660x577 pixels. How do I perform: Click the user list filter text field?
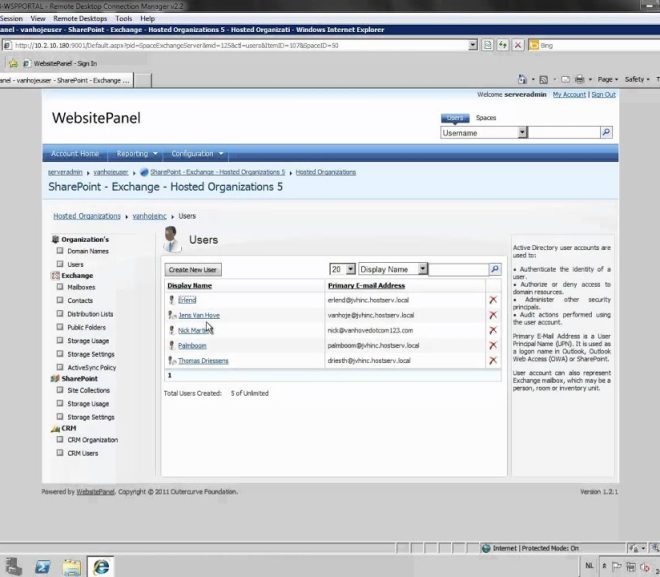(x=458, y=269)
